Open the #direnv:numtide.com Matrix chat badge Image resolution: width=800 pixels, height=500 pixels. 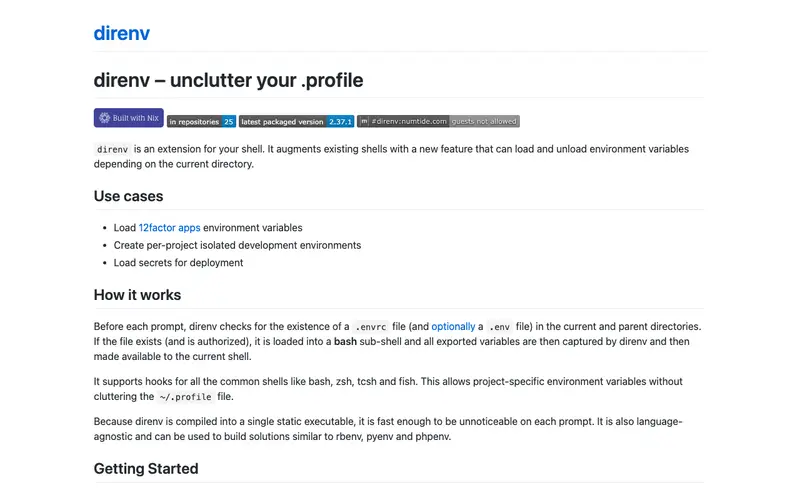coord(438,121)
